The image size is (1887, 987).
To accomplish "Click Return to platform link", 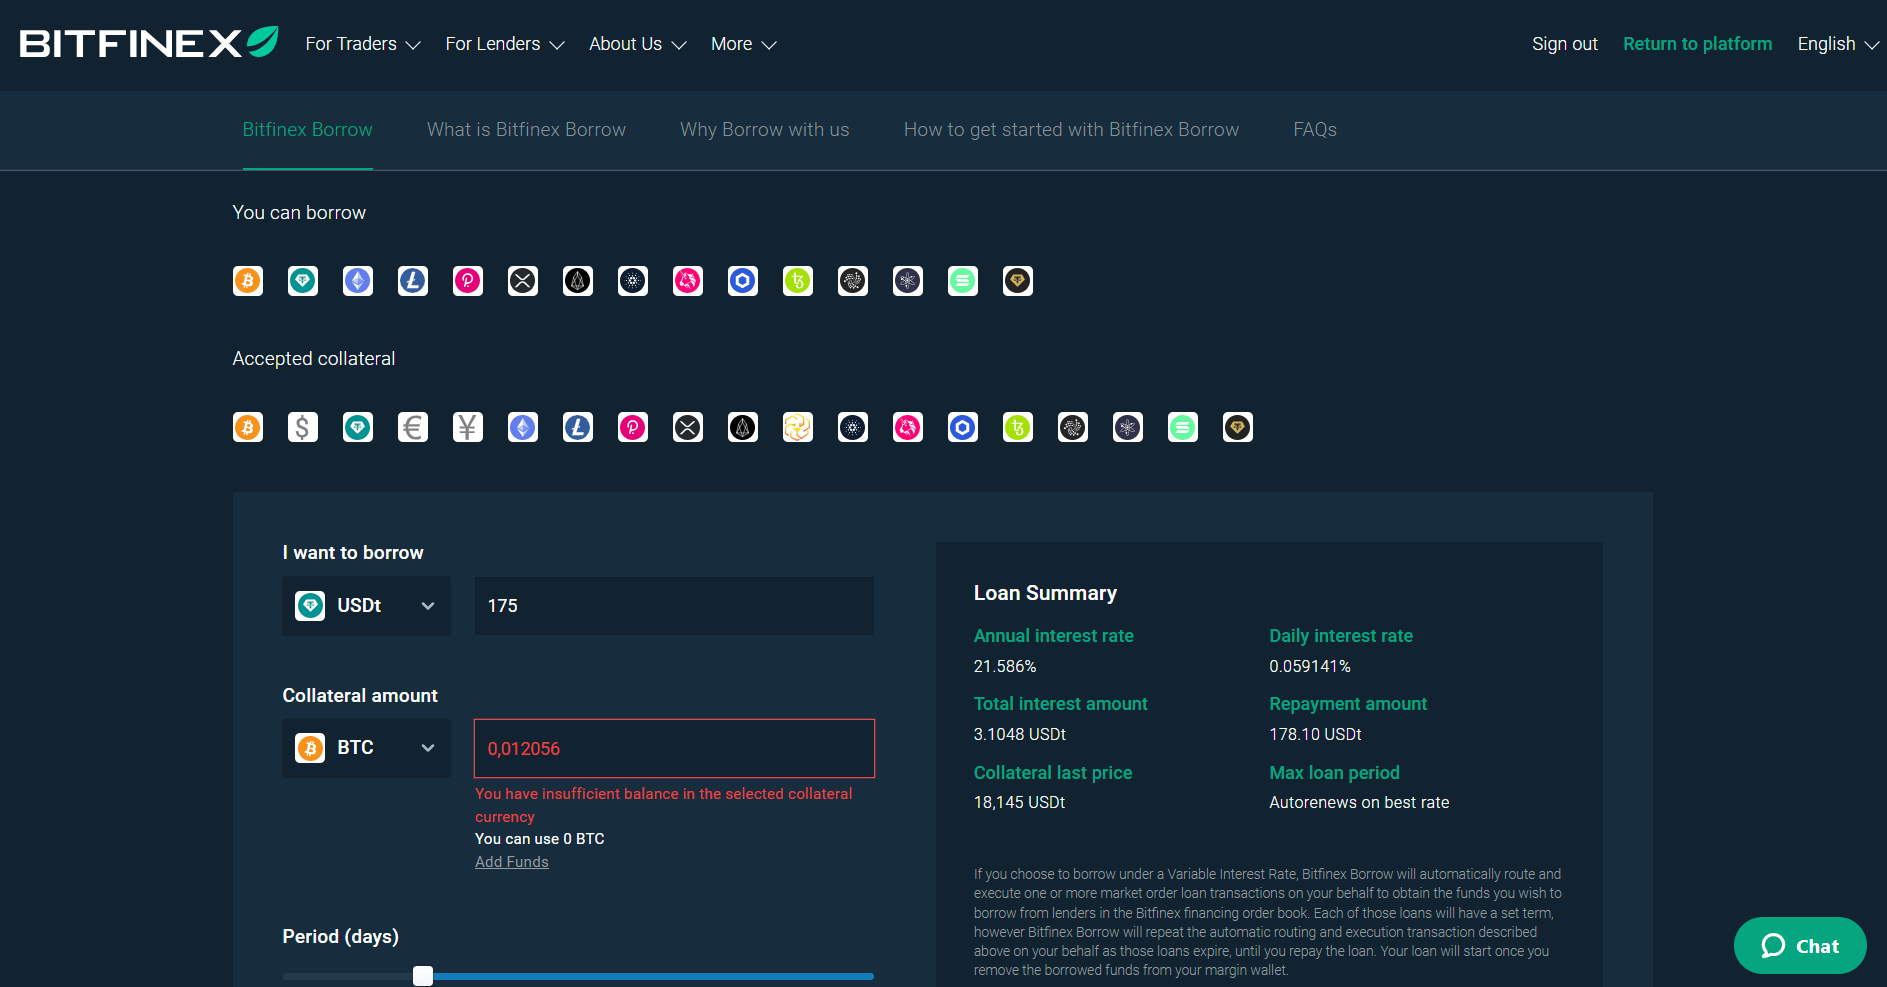I will coord(1697,44).
